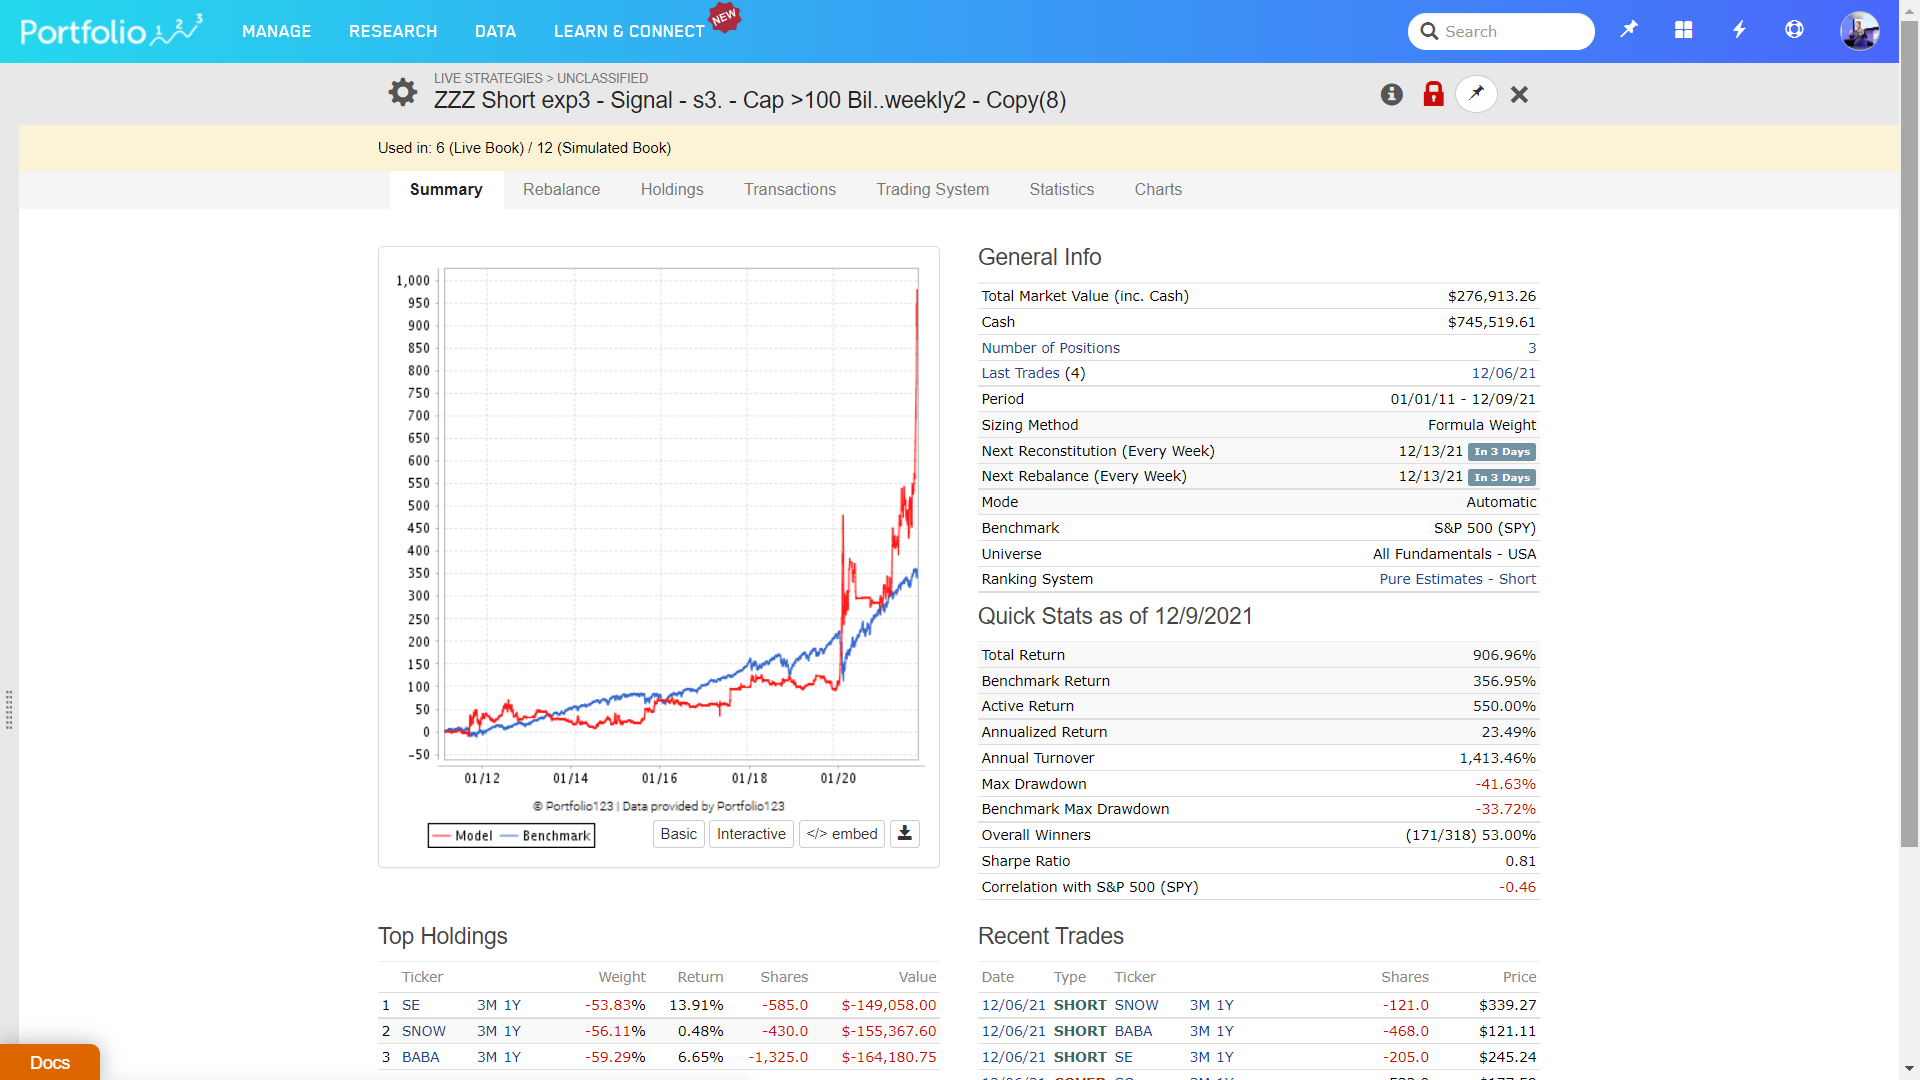The width and height of the screenshot is (1920, 1080).
Task: Click the strategy info icon
Action: pyautogui.click(x=1391, y=94)
